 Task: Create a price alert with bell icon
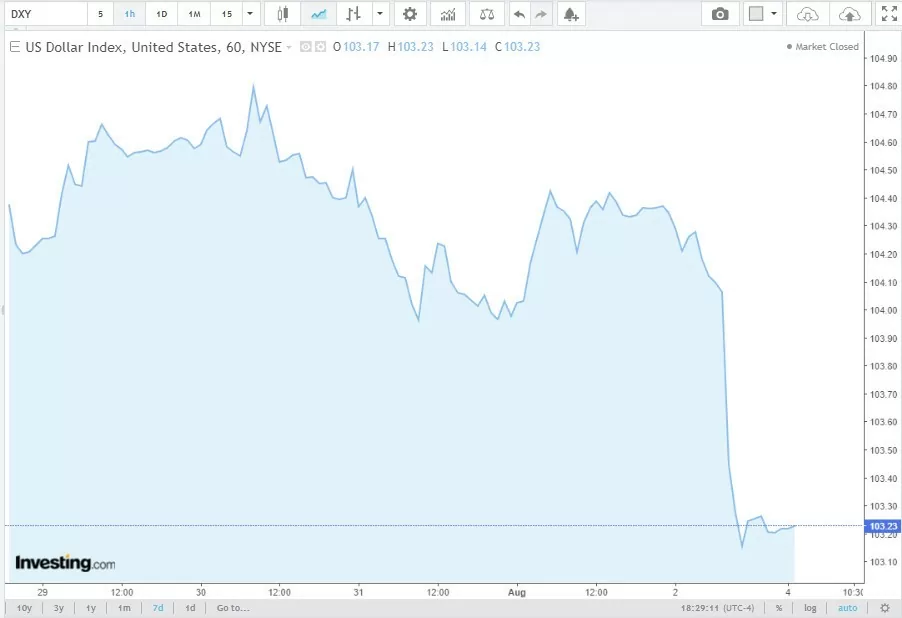click(x=570, y=14)
